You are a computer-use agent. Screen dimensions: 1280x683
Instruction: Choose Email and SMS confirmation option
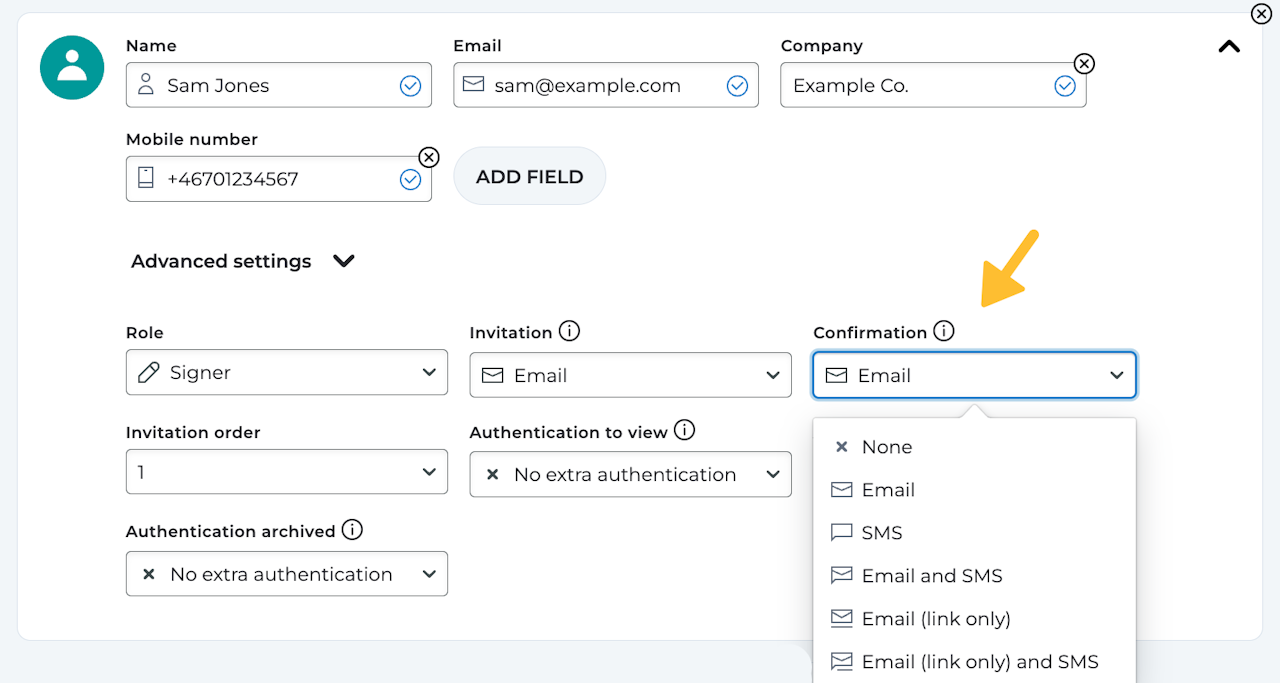point(931,576)
